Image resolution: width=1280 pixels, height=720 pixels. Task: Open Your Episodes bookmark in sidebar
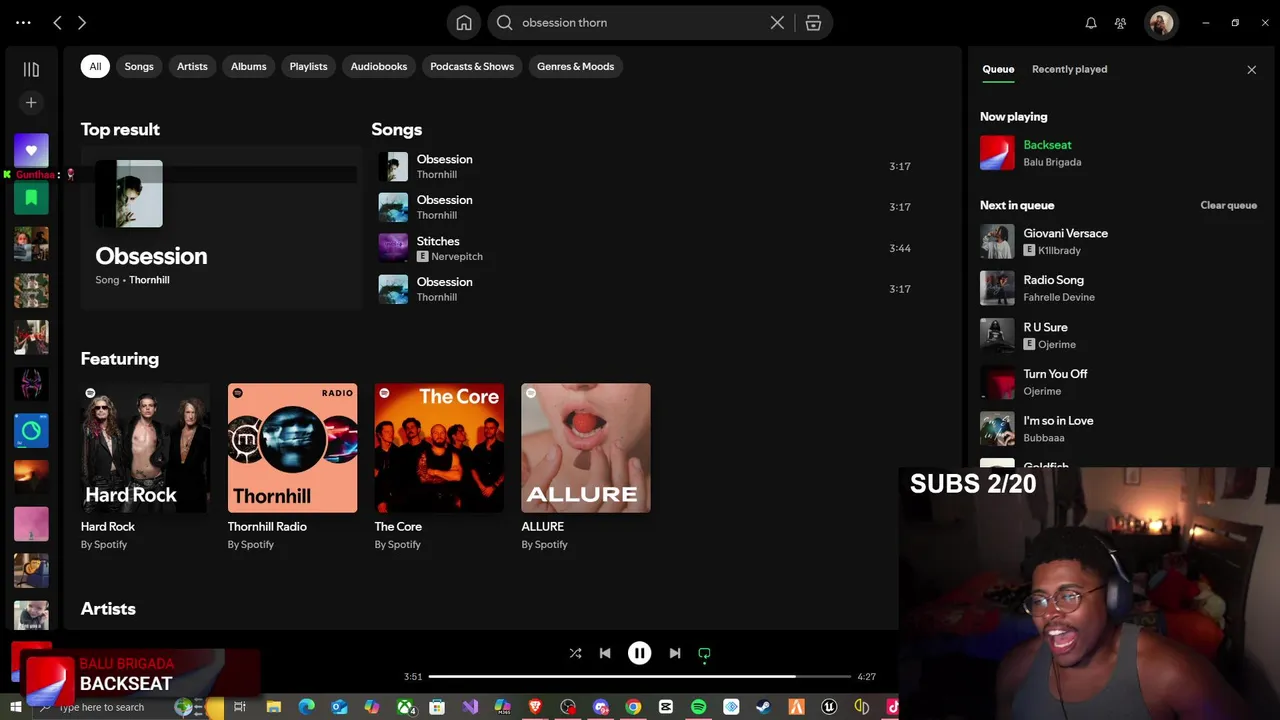tap(31, 197)
